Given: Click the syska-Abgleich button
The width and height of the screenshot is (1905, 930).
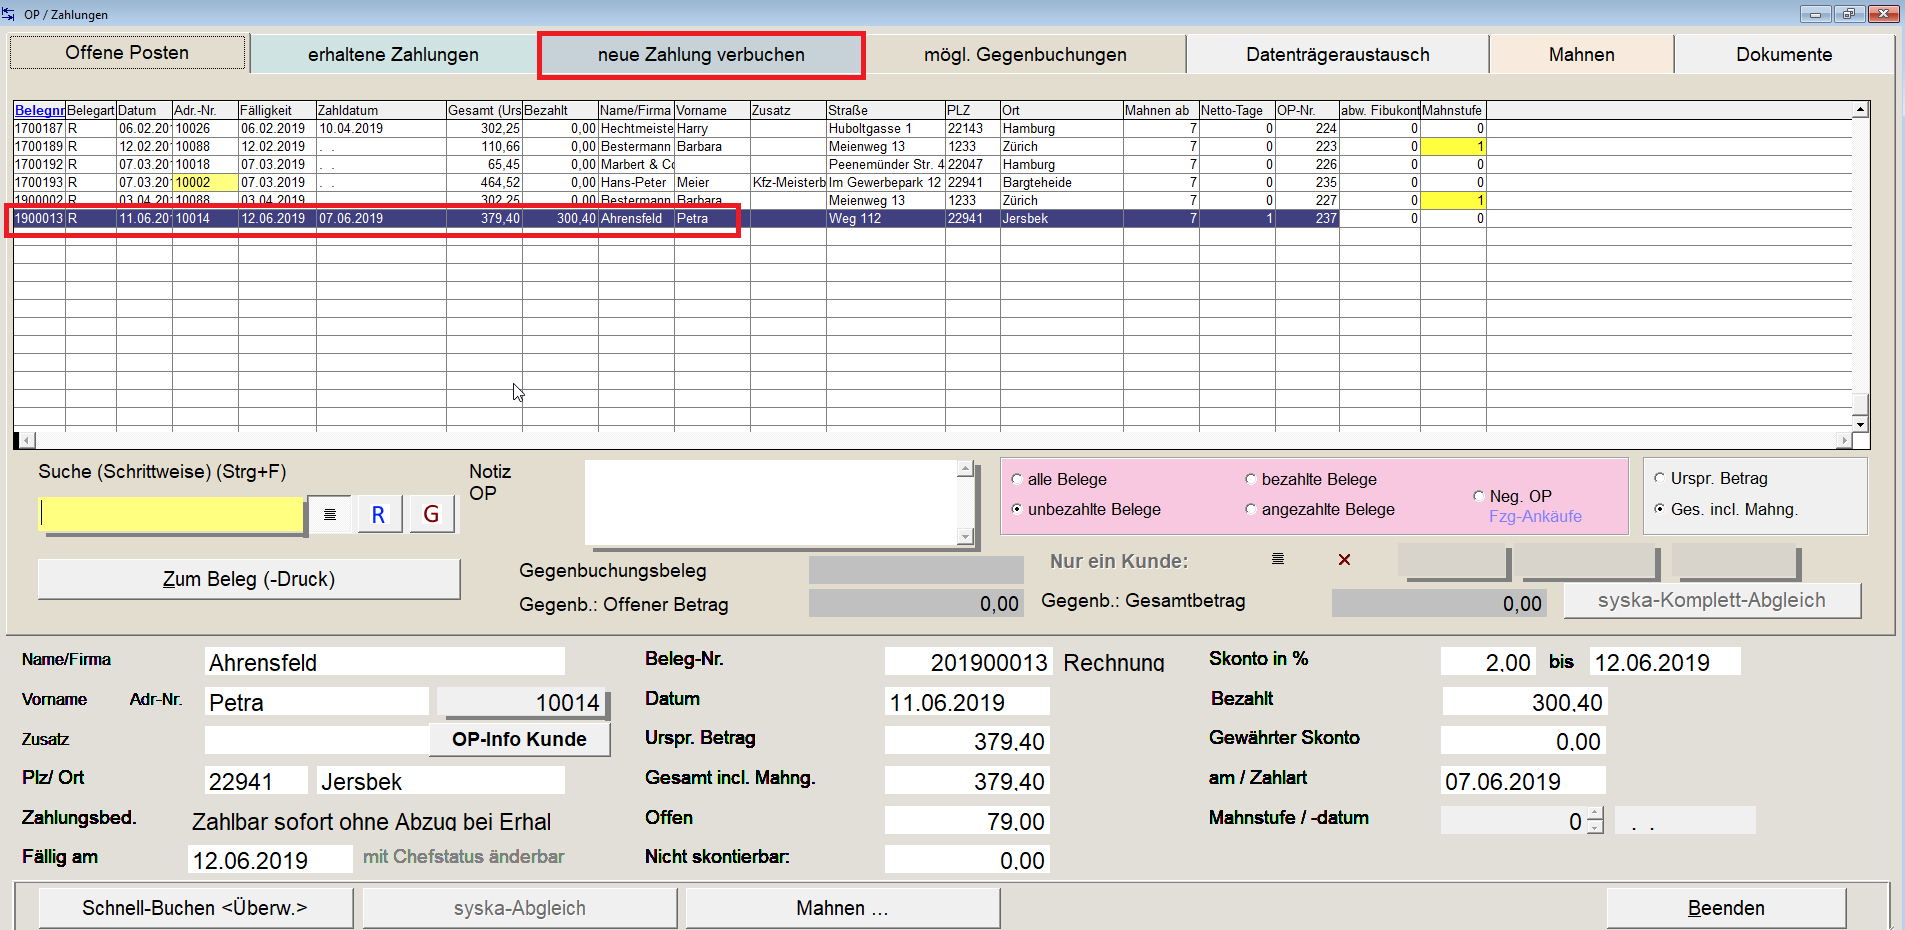Looking at the screenshot, I should click(520, 908).
